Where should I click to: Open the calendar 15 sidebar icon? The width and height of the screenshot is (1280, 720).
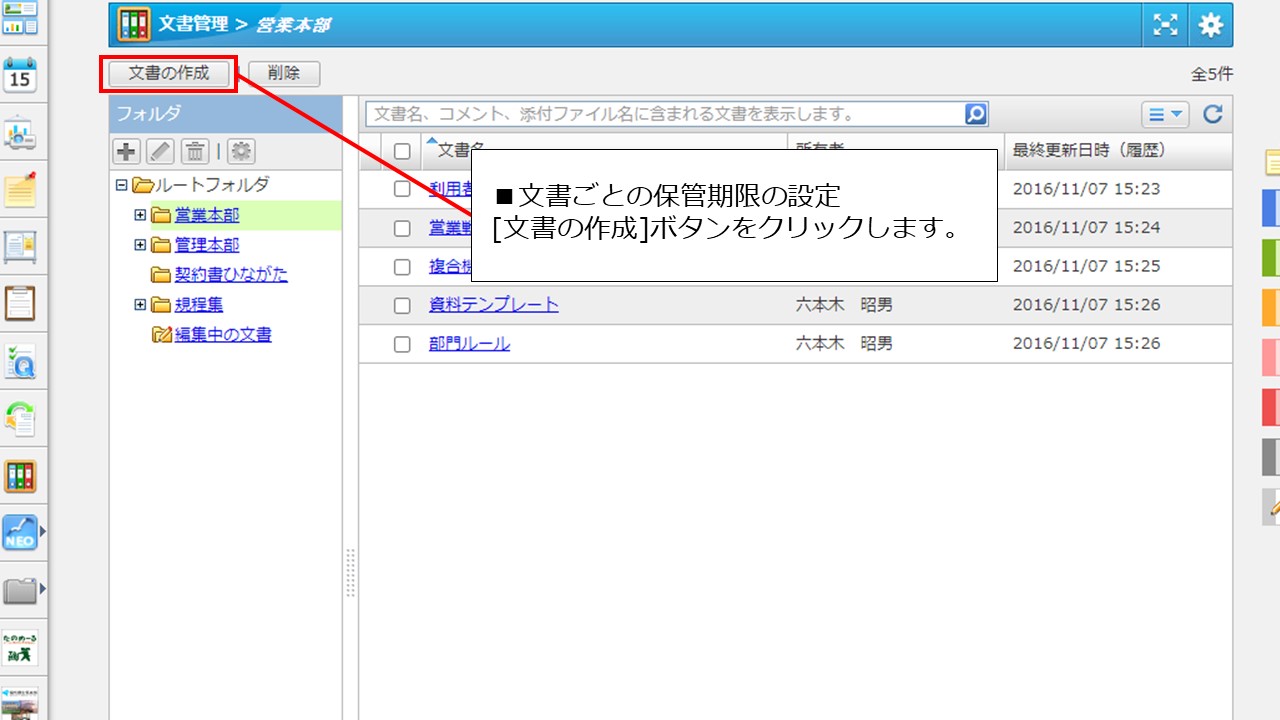(x=22, y=75)
